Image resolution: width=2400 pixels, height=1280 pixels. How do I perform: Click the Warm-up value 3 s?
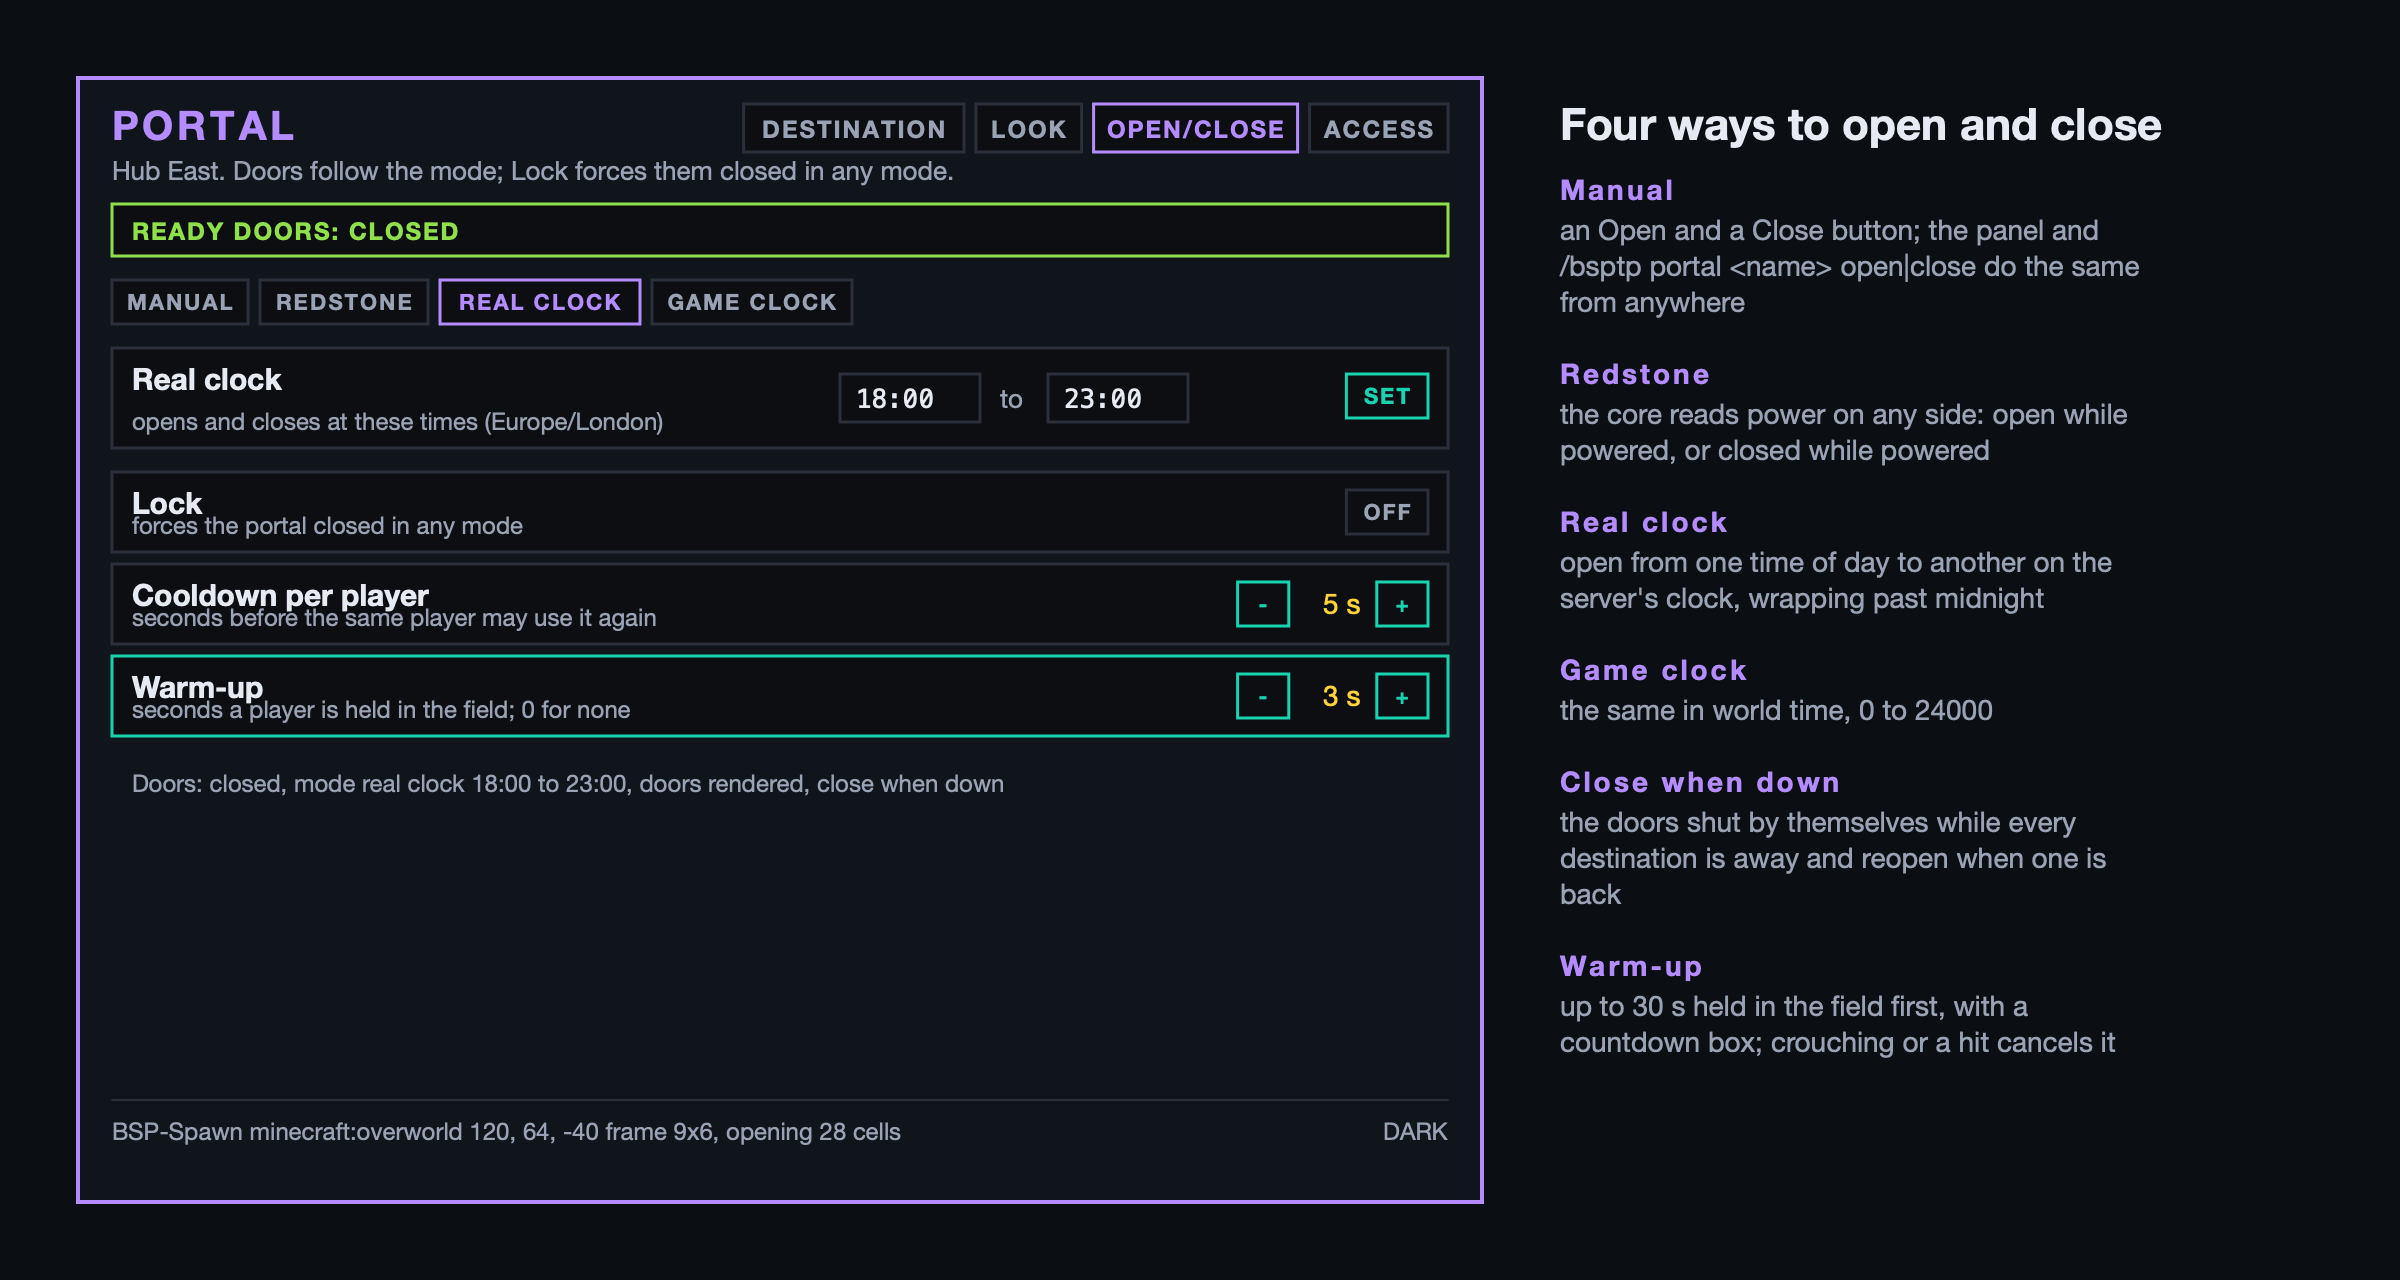coord(1341,696)
